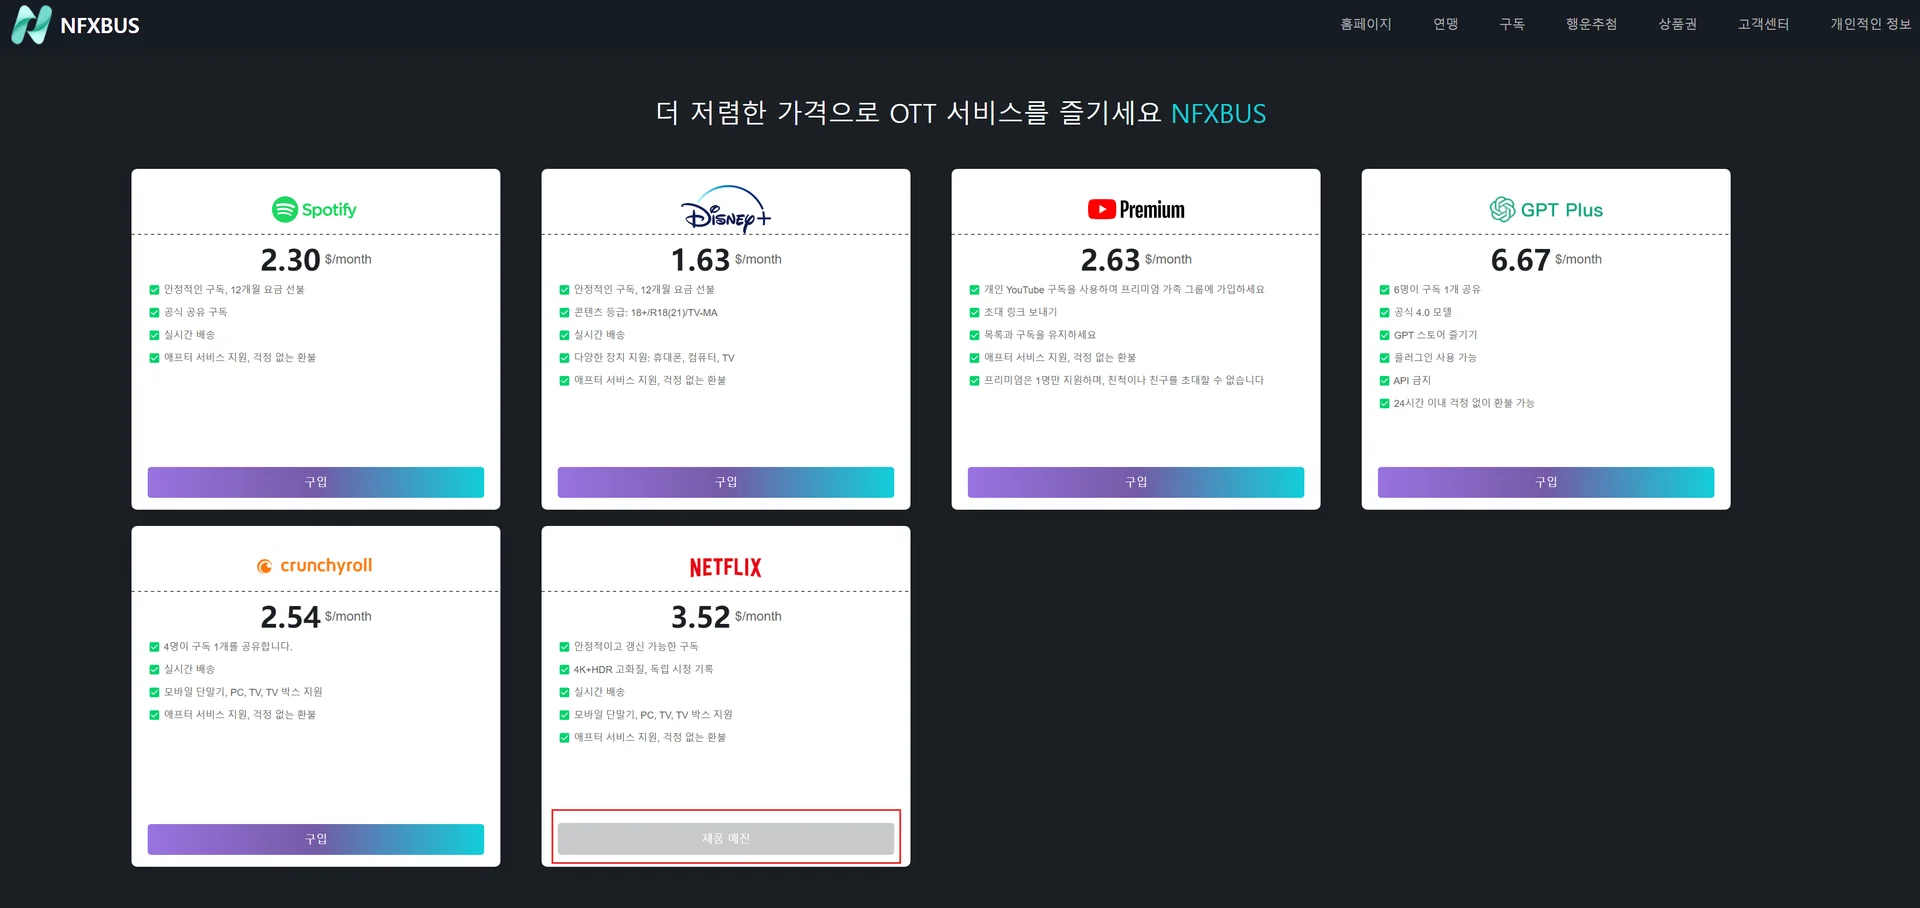The height and width of the screenshot is (908, 1920).
Task: Click the check beside YouTube's '프리미엄은 1명만 지원하며' row
Action: click(974, 381)
